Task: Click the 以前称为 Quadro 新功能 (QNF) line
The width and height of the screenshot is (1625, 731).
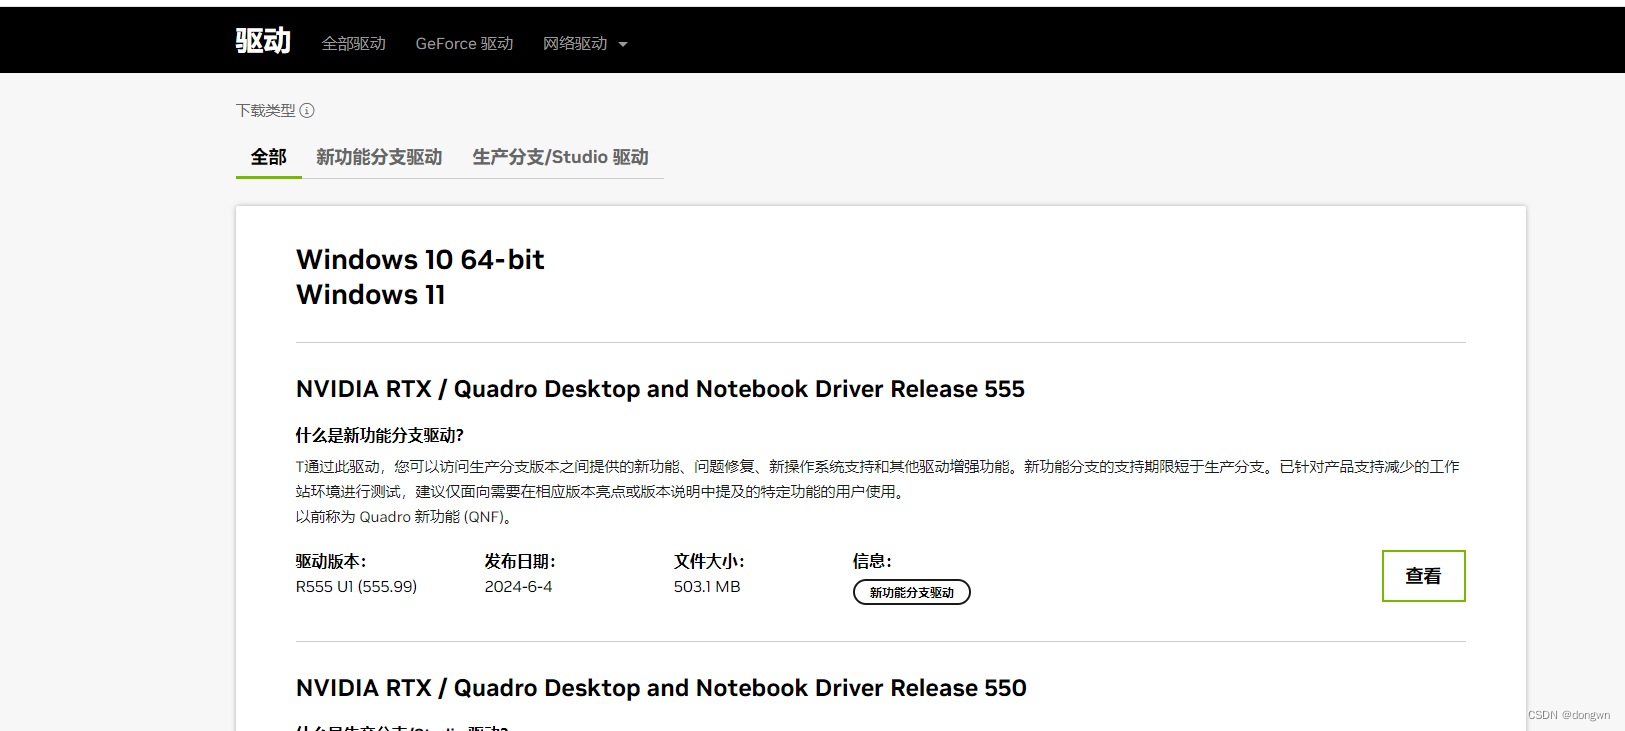Action: point(405,517)
